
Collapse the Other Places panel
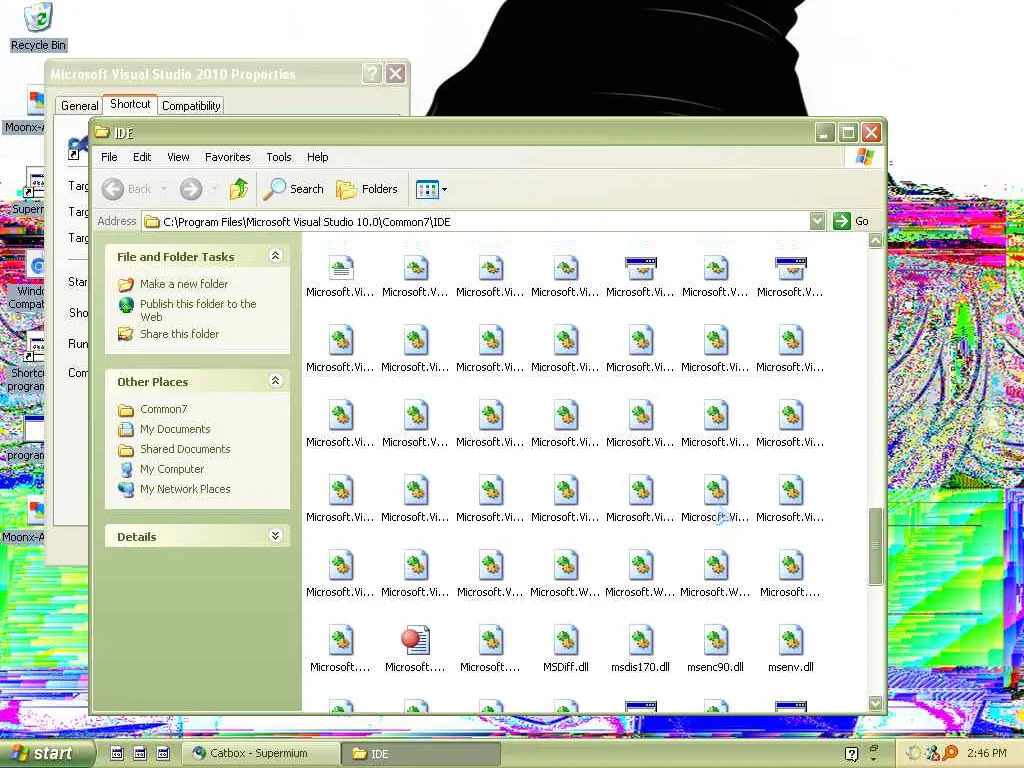[x=276, y=381]
